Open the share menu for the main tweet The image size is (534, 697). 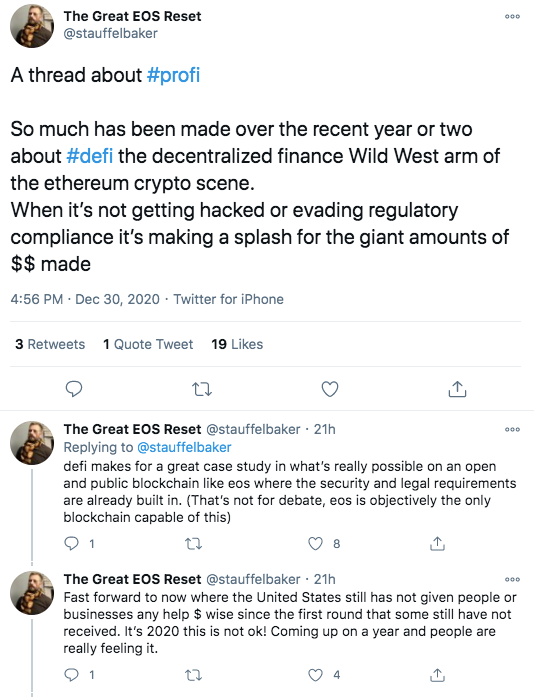[x=457, y=389]
